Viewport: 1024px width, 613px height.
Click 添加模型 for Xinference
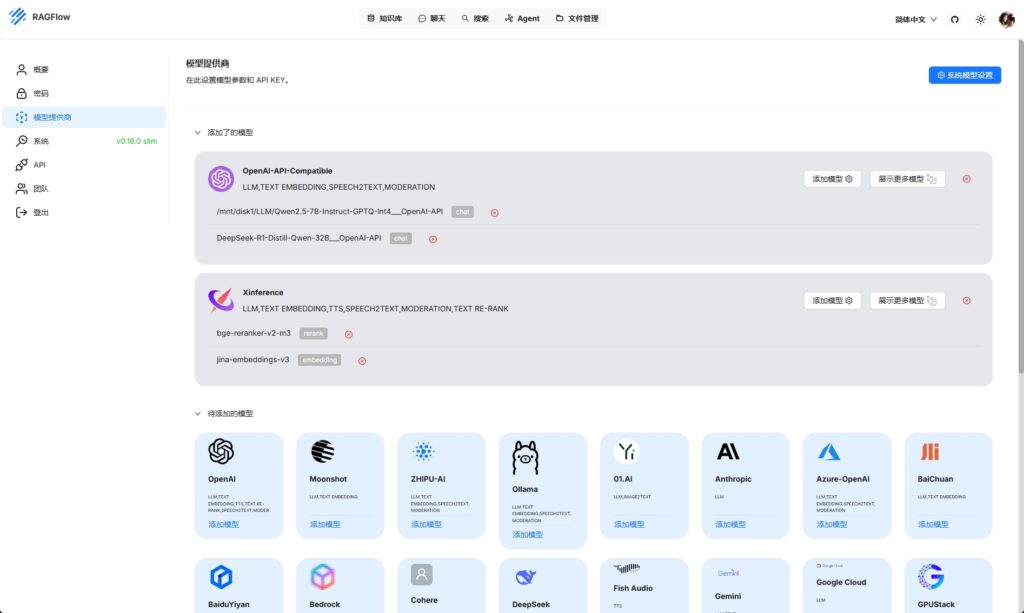coord(833,300)
